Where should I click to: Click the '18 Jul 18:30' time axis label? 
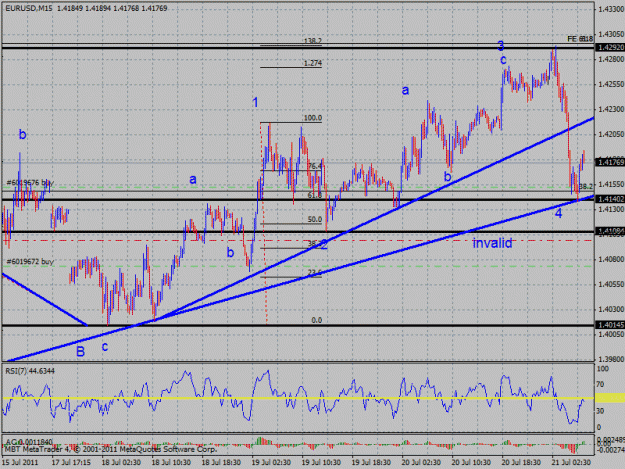tap(221, 462)
